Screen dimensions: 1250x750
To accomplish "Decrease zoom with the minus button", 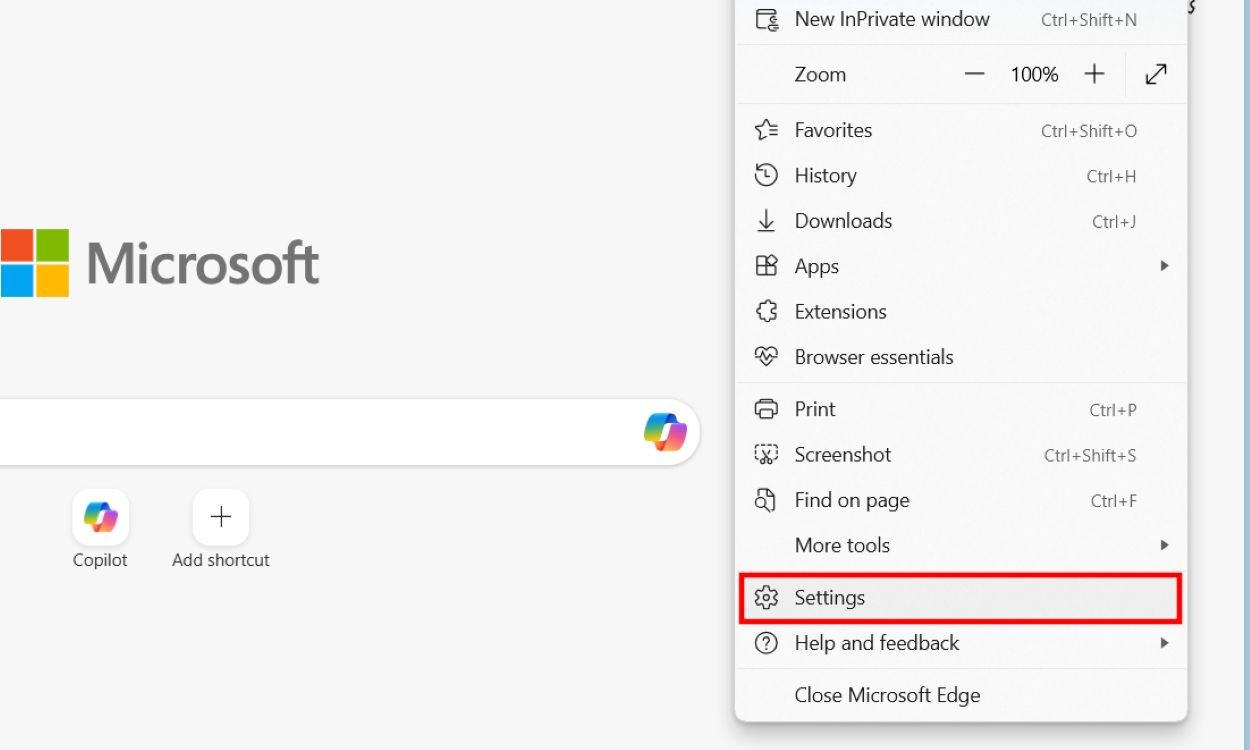I will [974, 74].
